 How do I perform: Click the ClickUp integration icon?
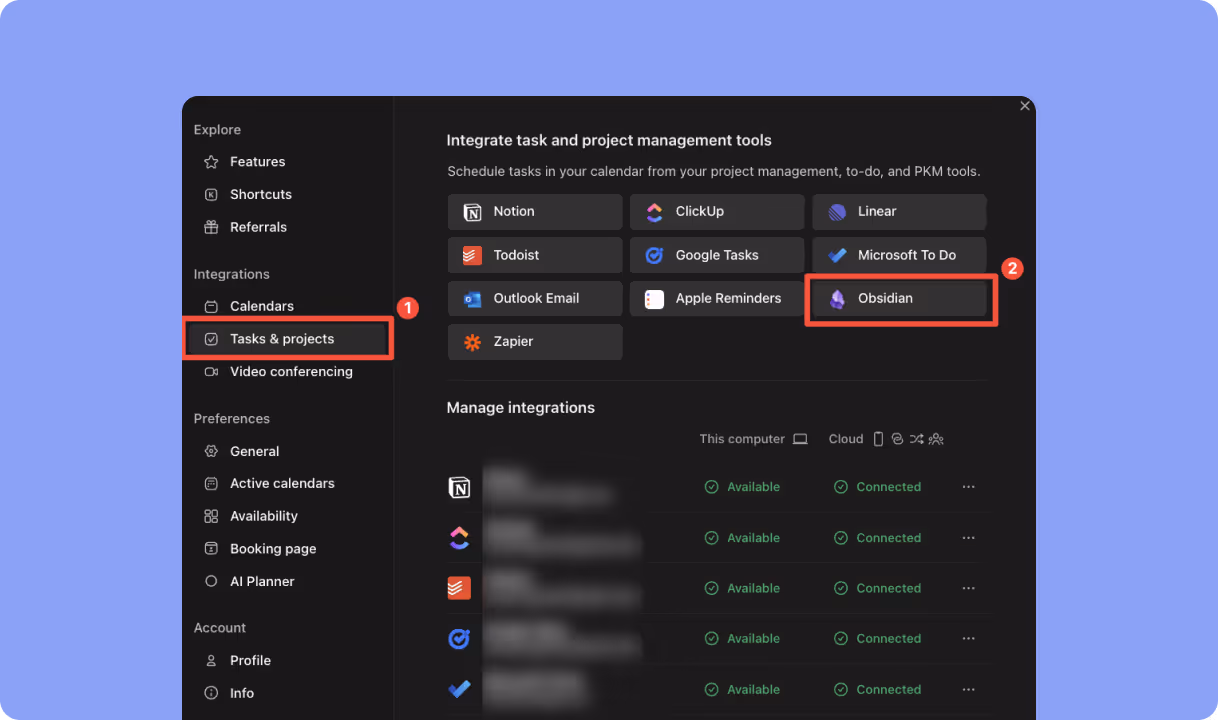pos(654,211)
